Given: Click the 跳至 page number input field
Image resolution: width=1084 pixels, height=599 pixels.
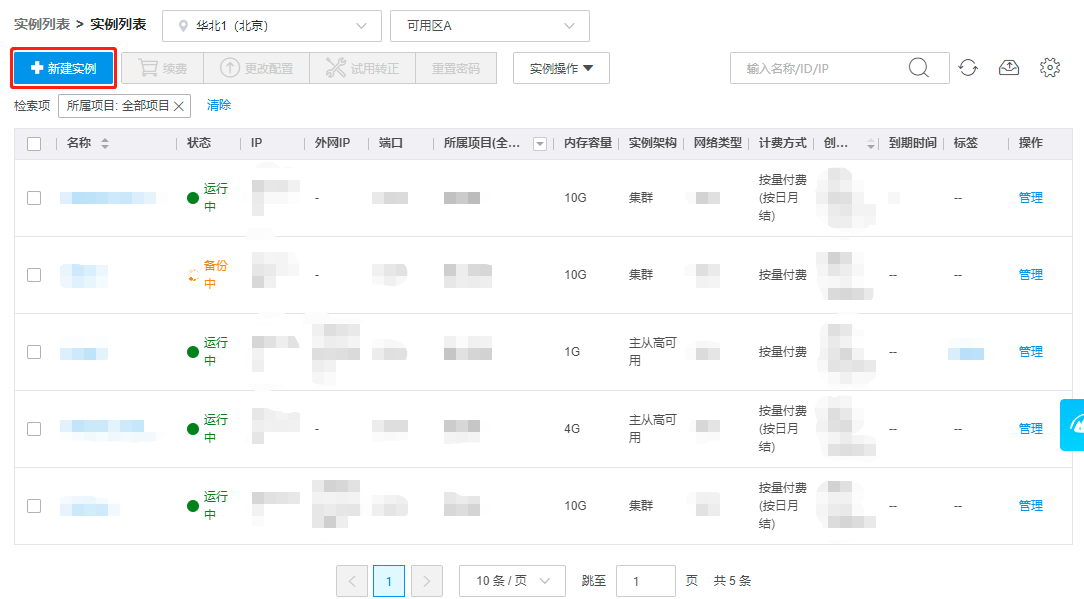Looking at the screenshot, I should (x=646, y=581).
